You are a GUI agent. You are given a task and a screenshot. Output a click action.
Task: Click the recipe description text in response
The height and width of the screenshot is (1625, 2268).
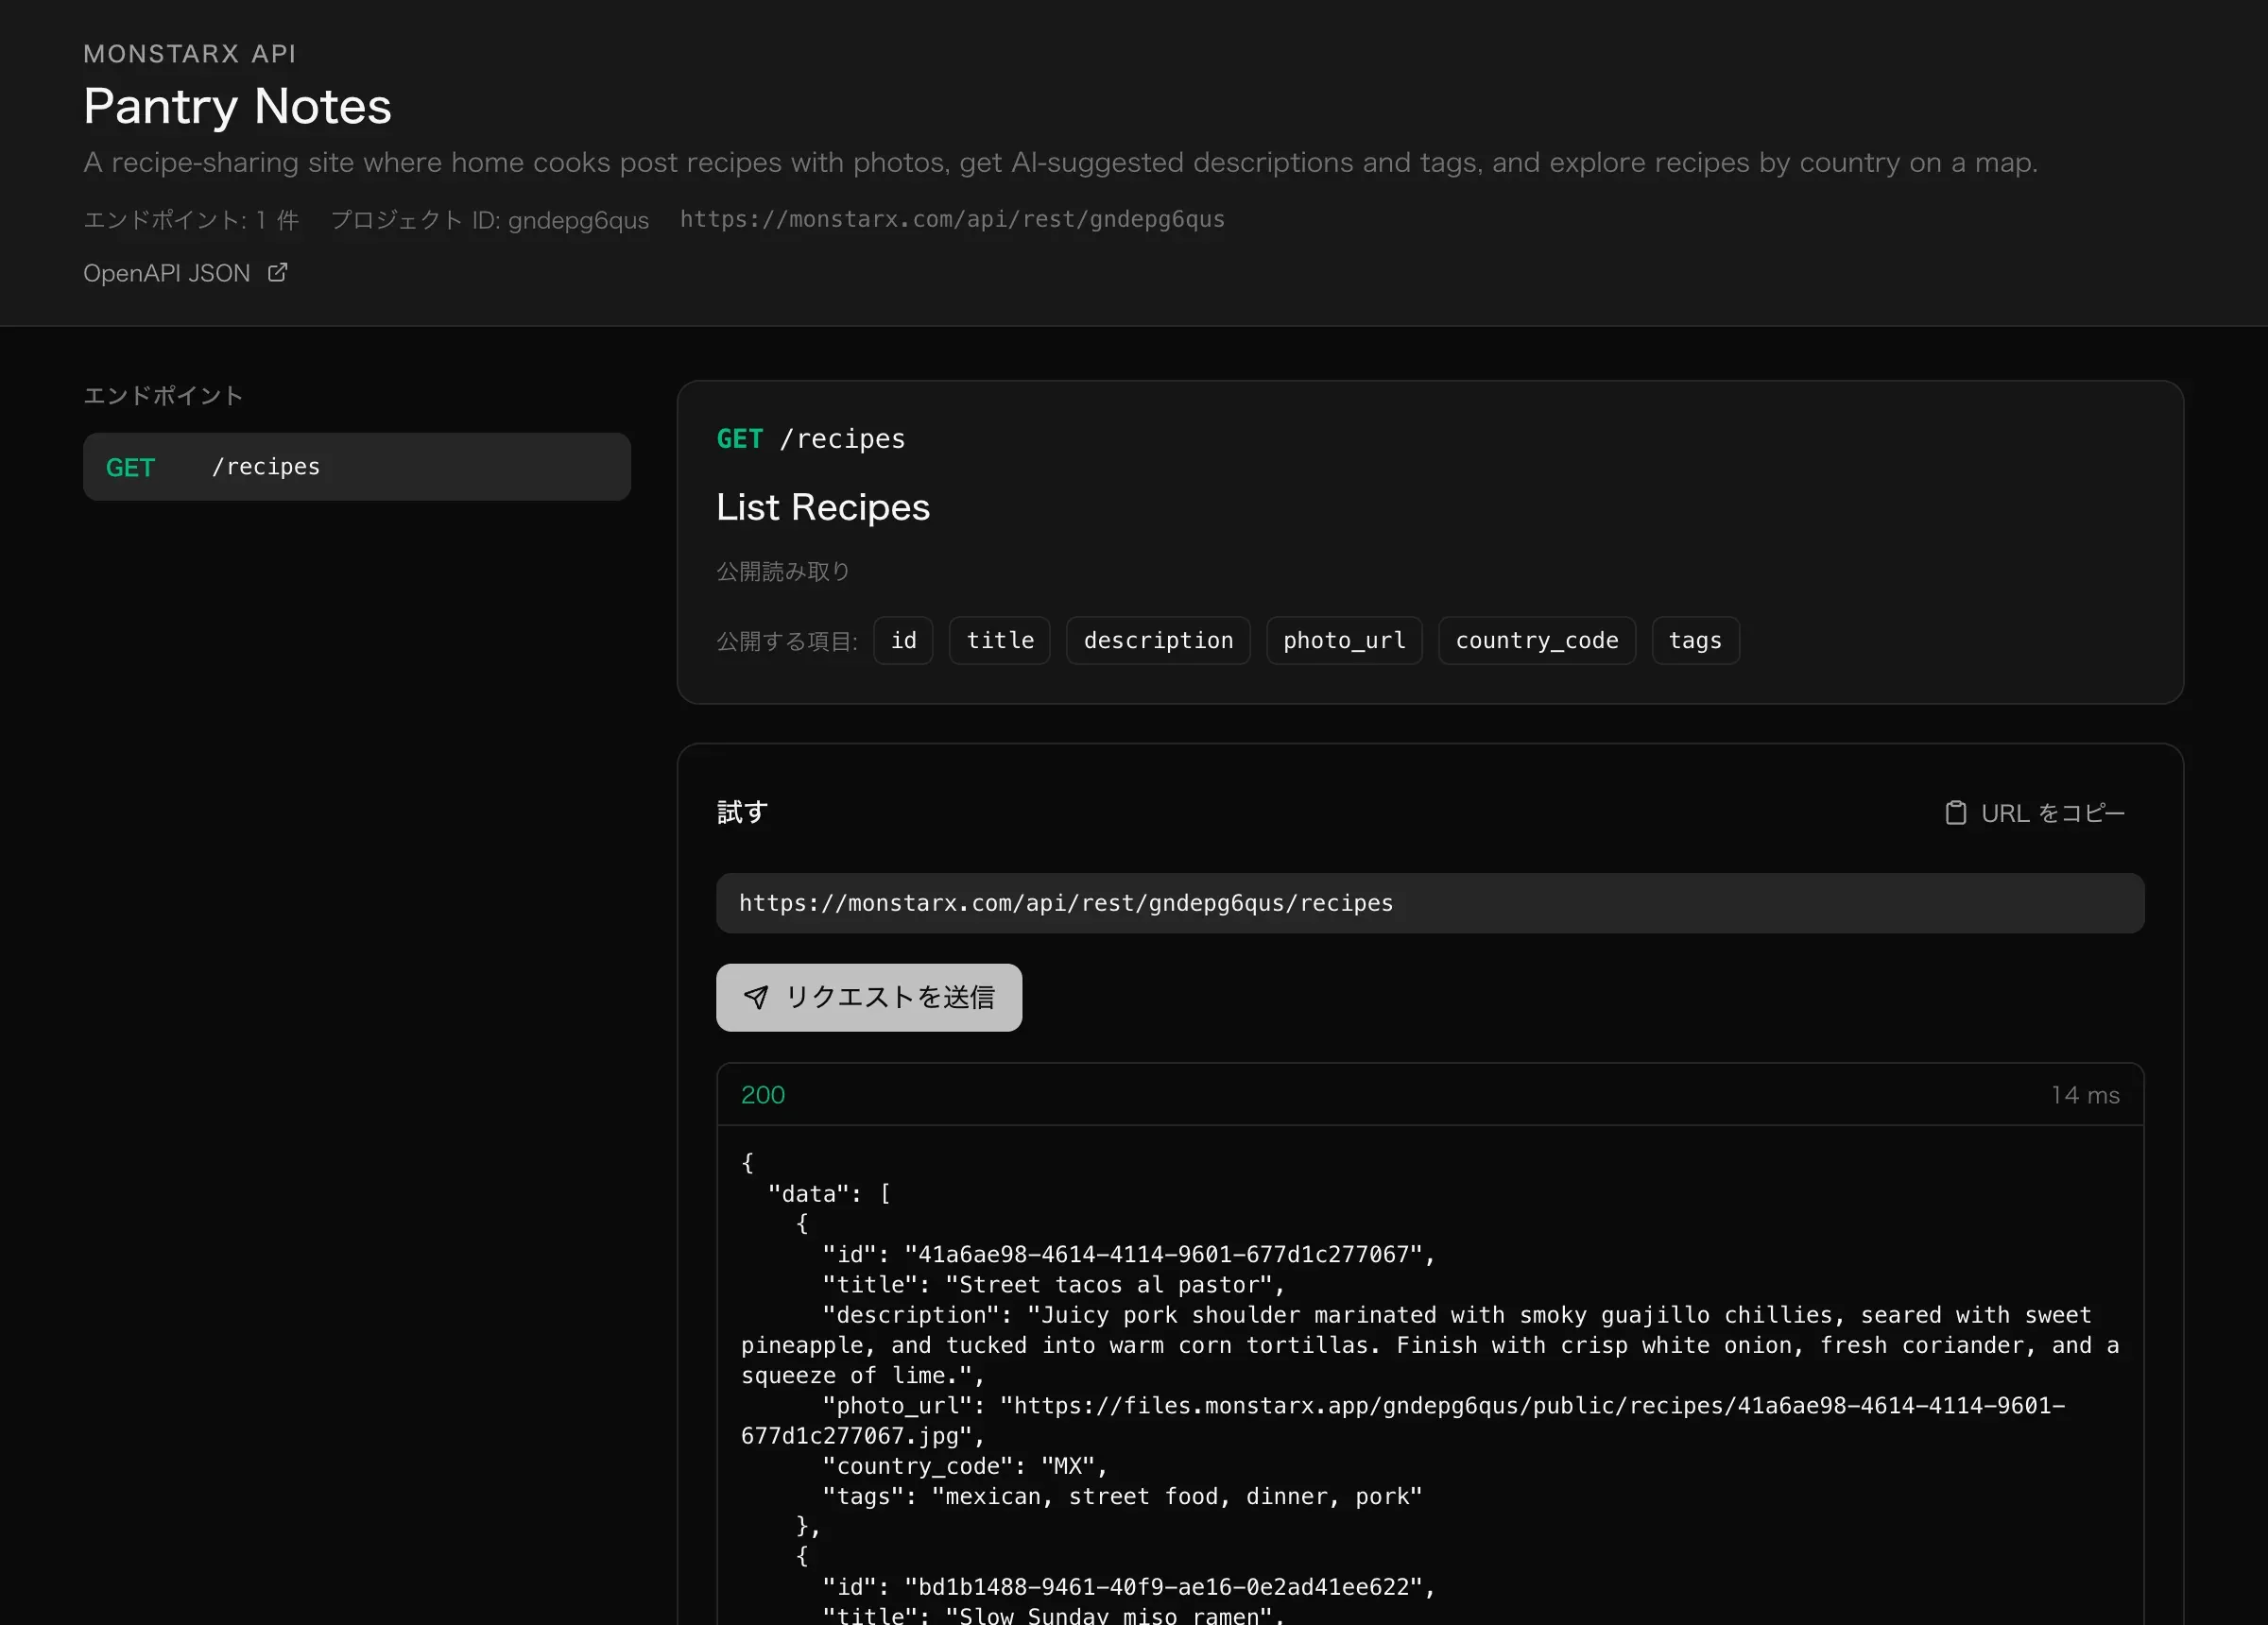(x=1430, y=1346)
